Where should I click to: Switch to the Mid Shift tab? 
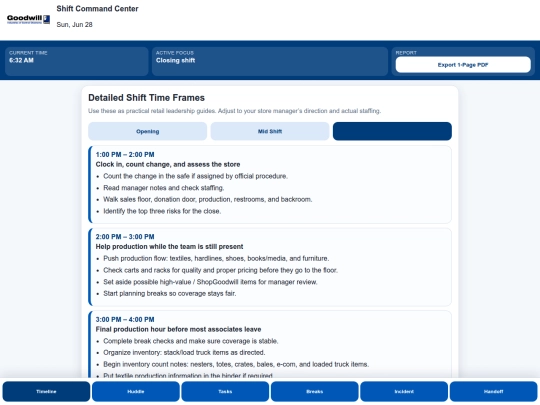pyautogui.click(x=270, y=131)
